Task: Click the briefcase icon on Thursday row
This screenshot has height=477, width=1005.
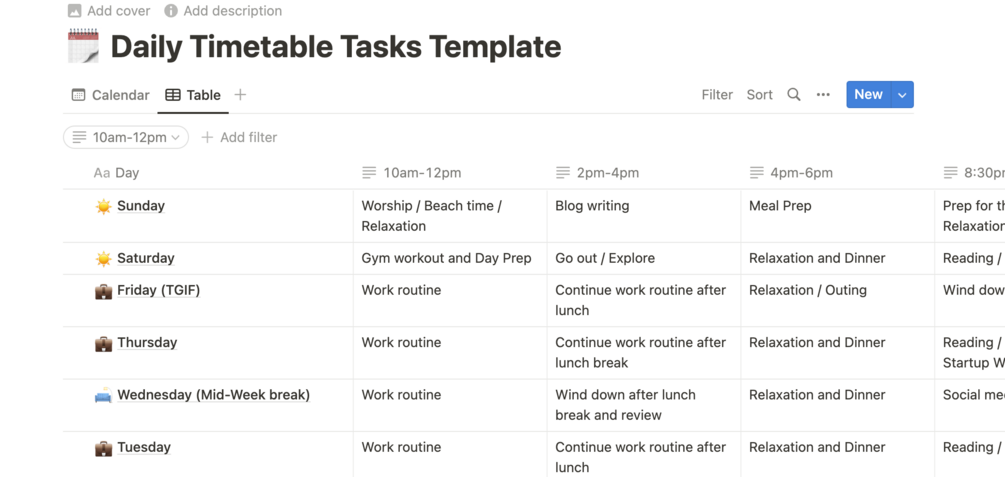Action: (103, 343)
